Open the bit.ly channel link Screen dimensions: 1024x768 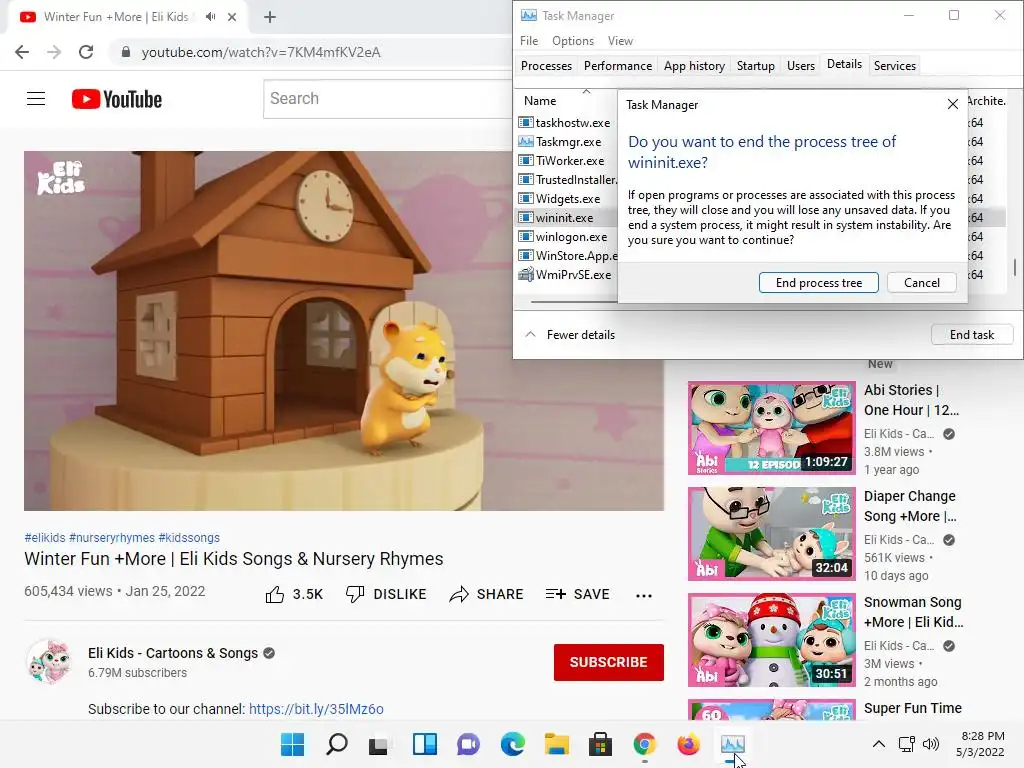pyautogui.click(x=316, y=709)
